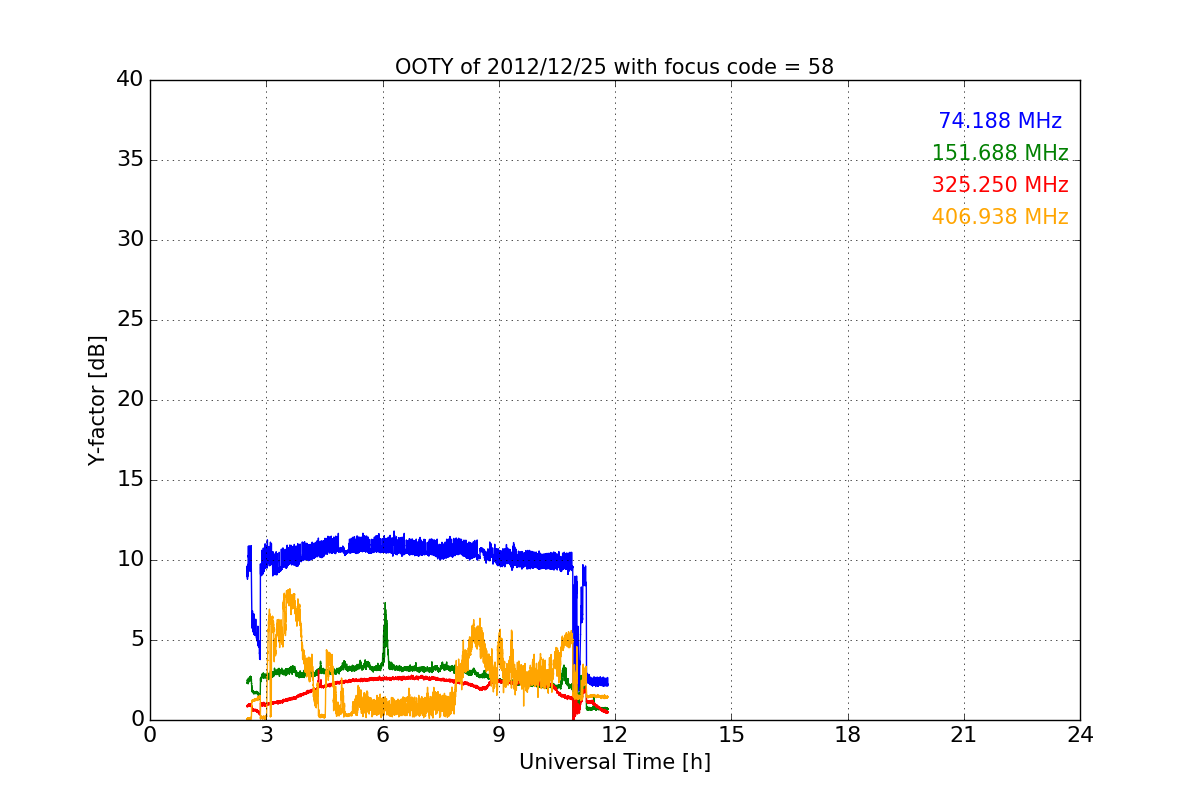
Task: Click the x-axis tick label 12
Action: click(615, 735)
